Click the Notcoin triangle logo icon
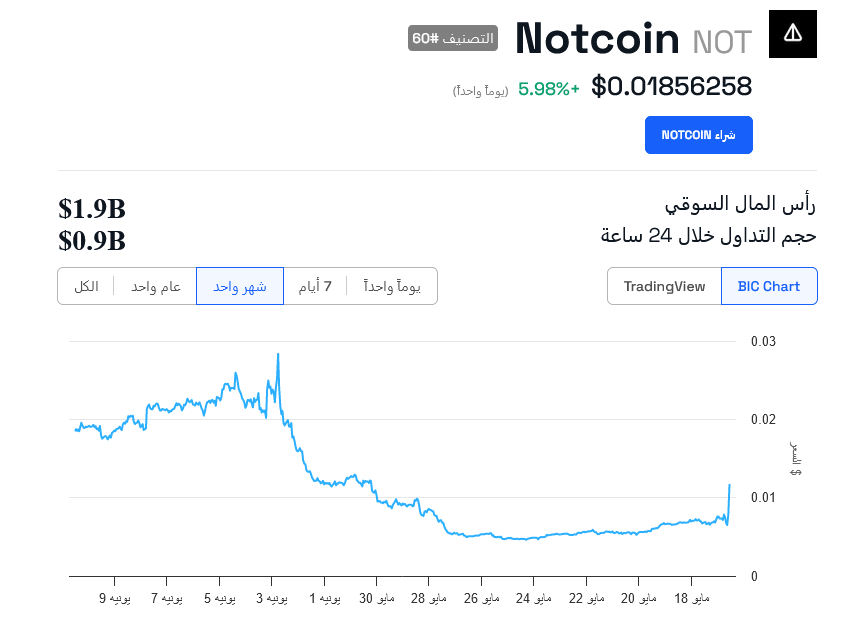This screenshot has width=861, height=635. (x=792, y=34)
